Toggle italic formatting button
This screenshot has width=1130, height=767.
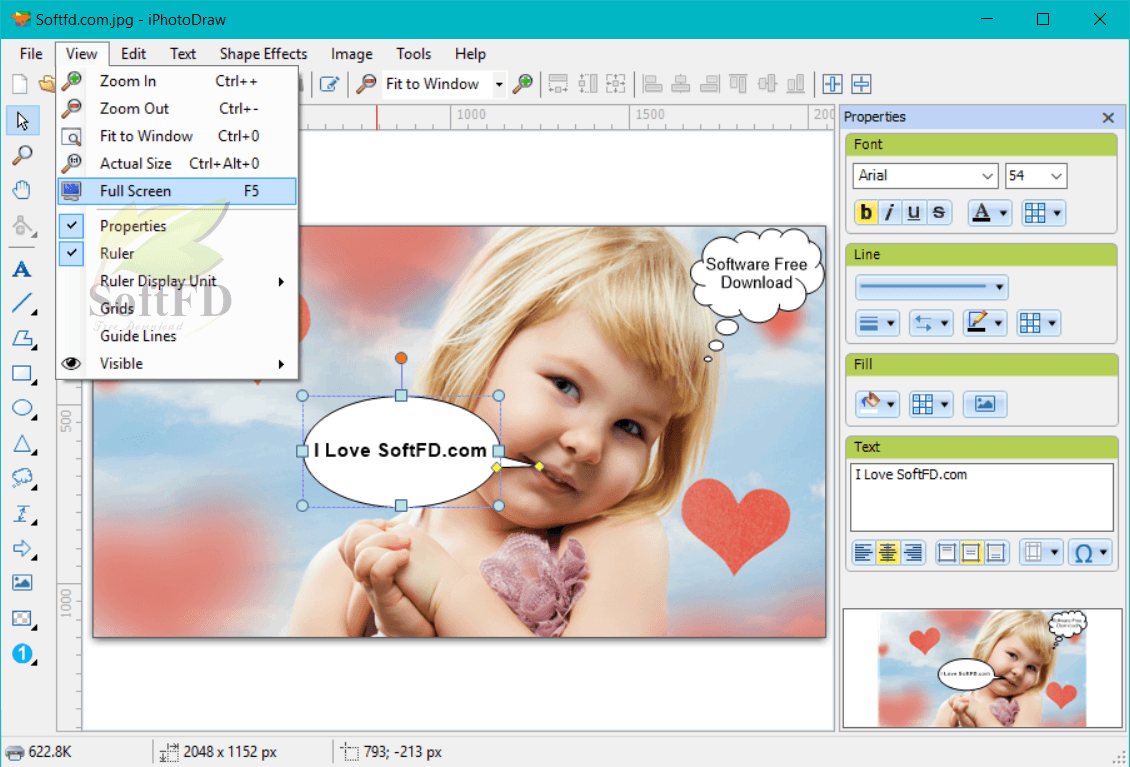point(889,213)
